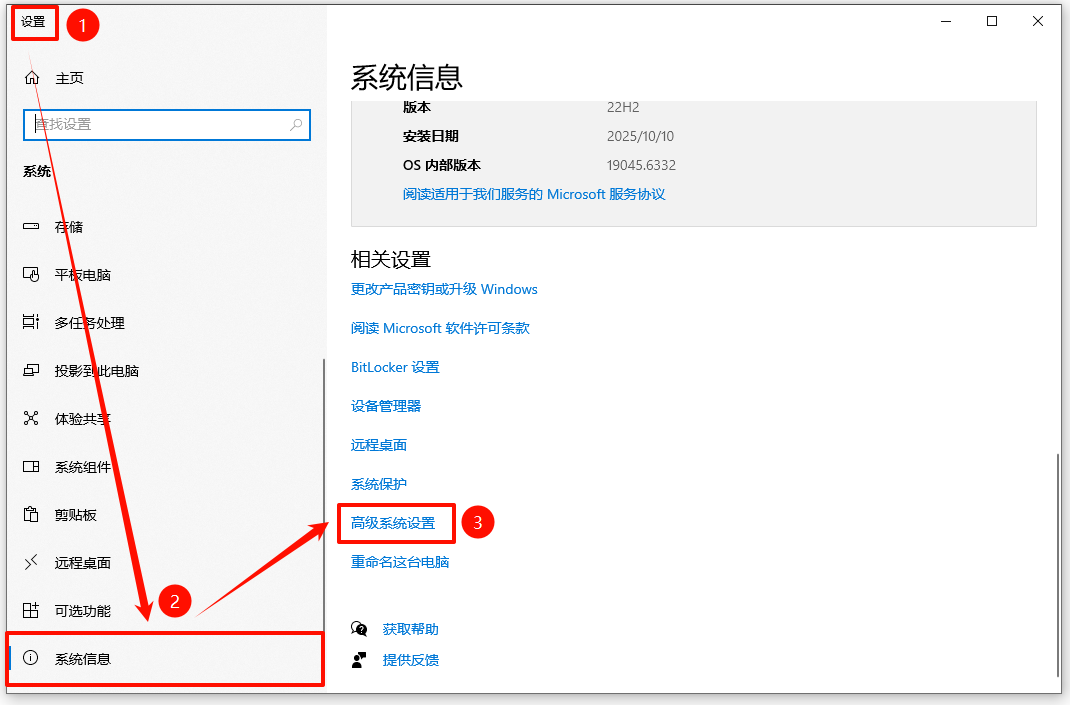Open 重命名这台电脑 option
Screen dimensions: 1070x705
point(398,562)
